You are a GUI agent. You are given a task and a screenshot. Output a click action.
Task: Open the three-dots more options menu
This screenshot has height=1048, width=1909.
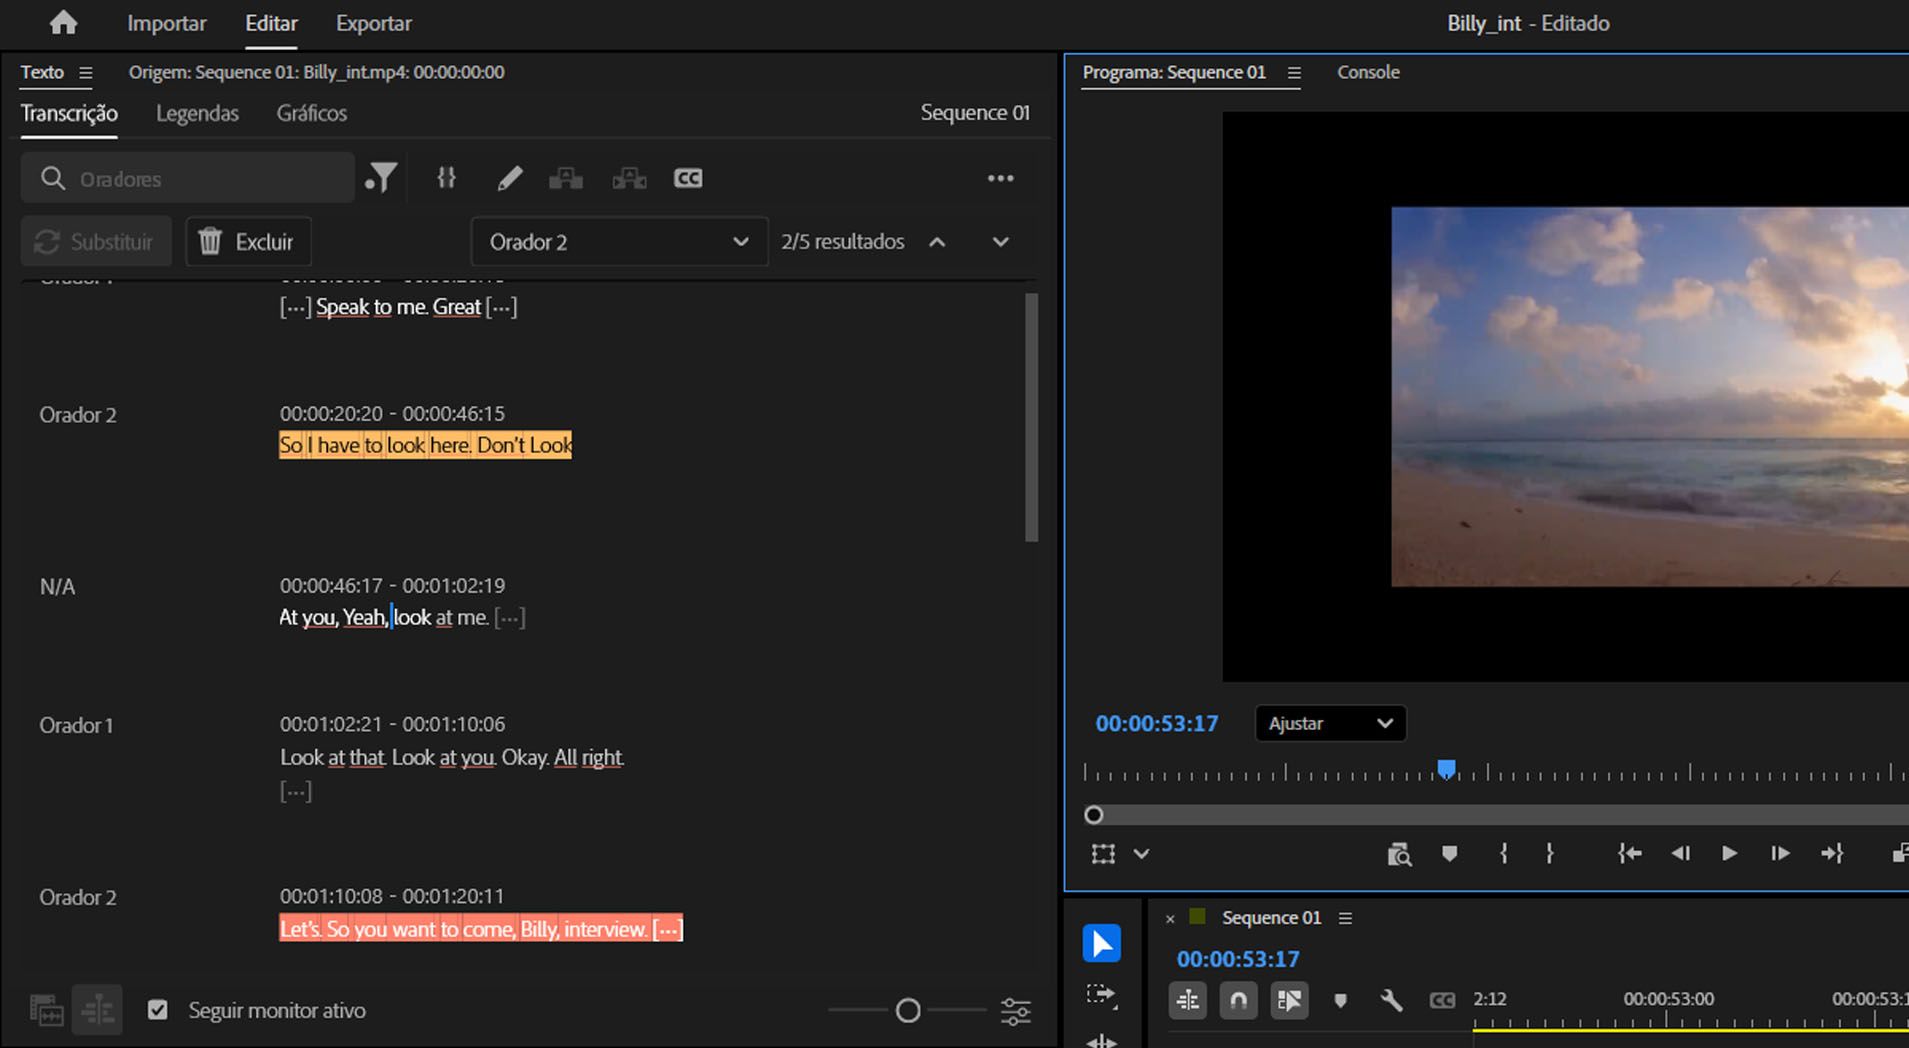pyautogui.click(x=1000, y=178)
